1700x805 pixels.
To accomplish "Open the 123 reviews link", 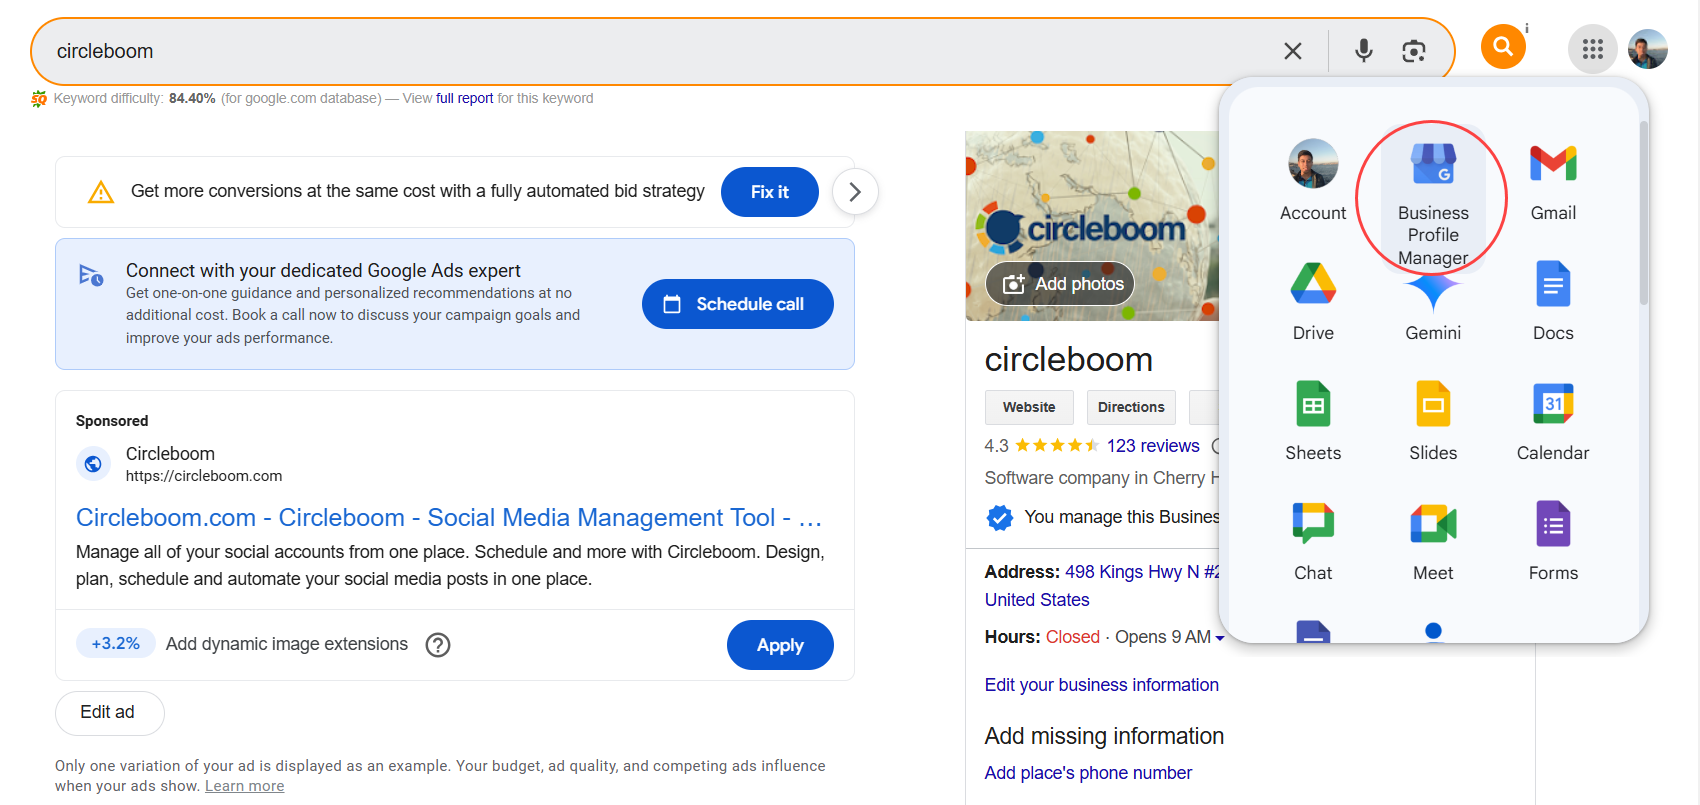I will (1152, 446).
